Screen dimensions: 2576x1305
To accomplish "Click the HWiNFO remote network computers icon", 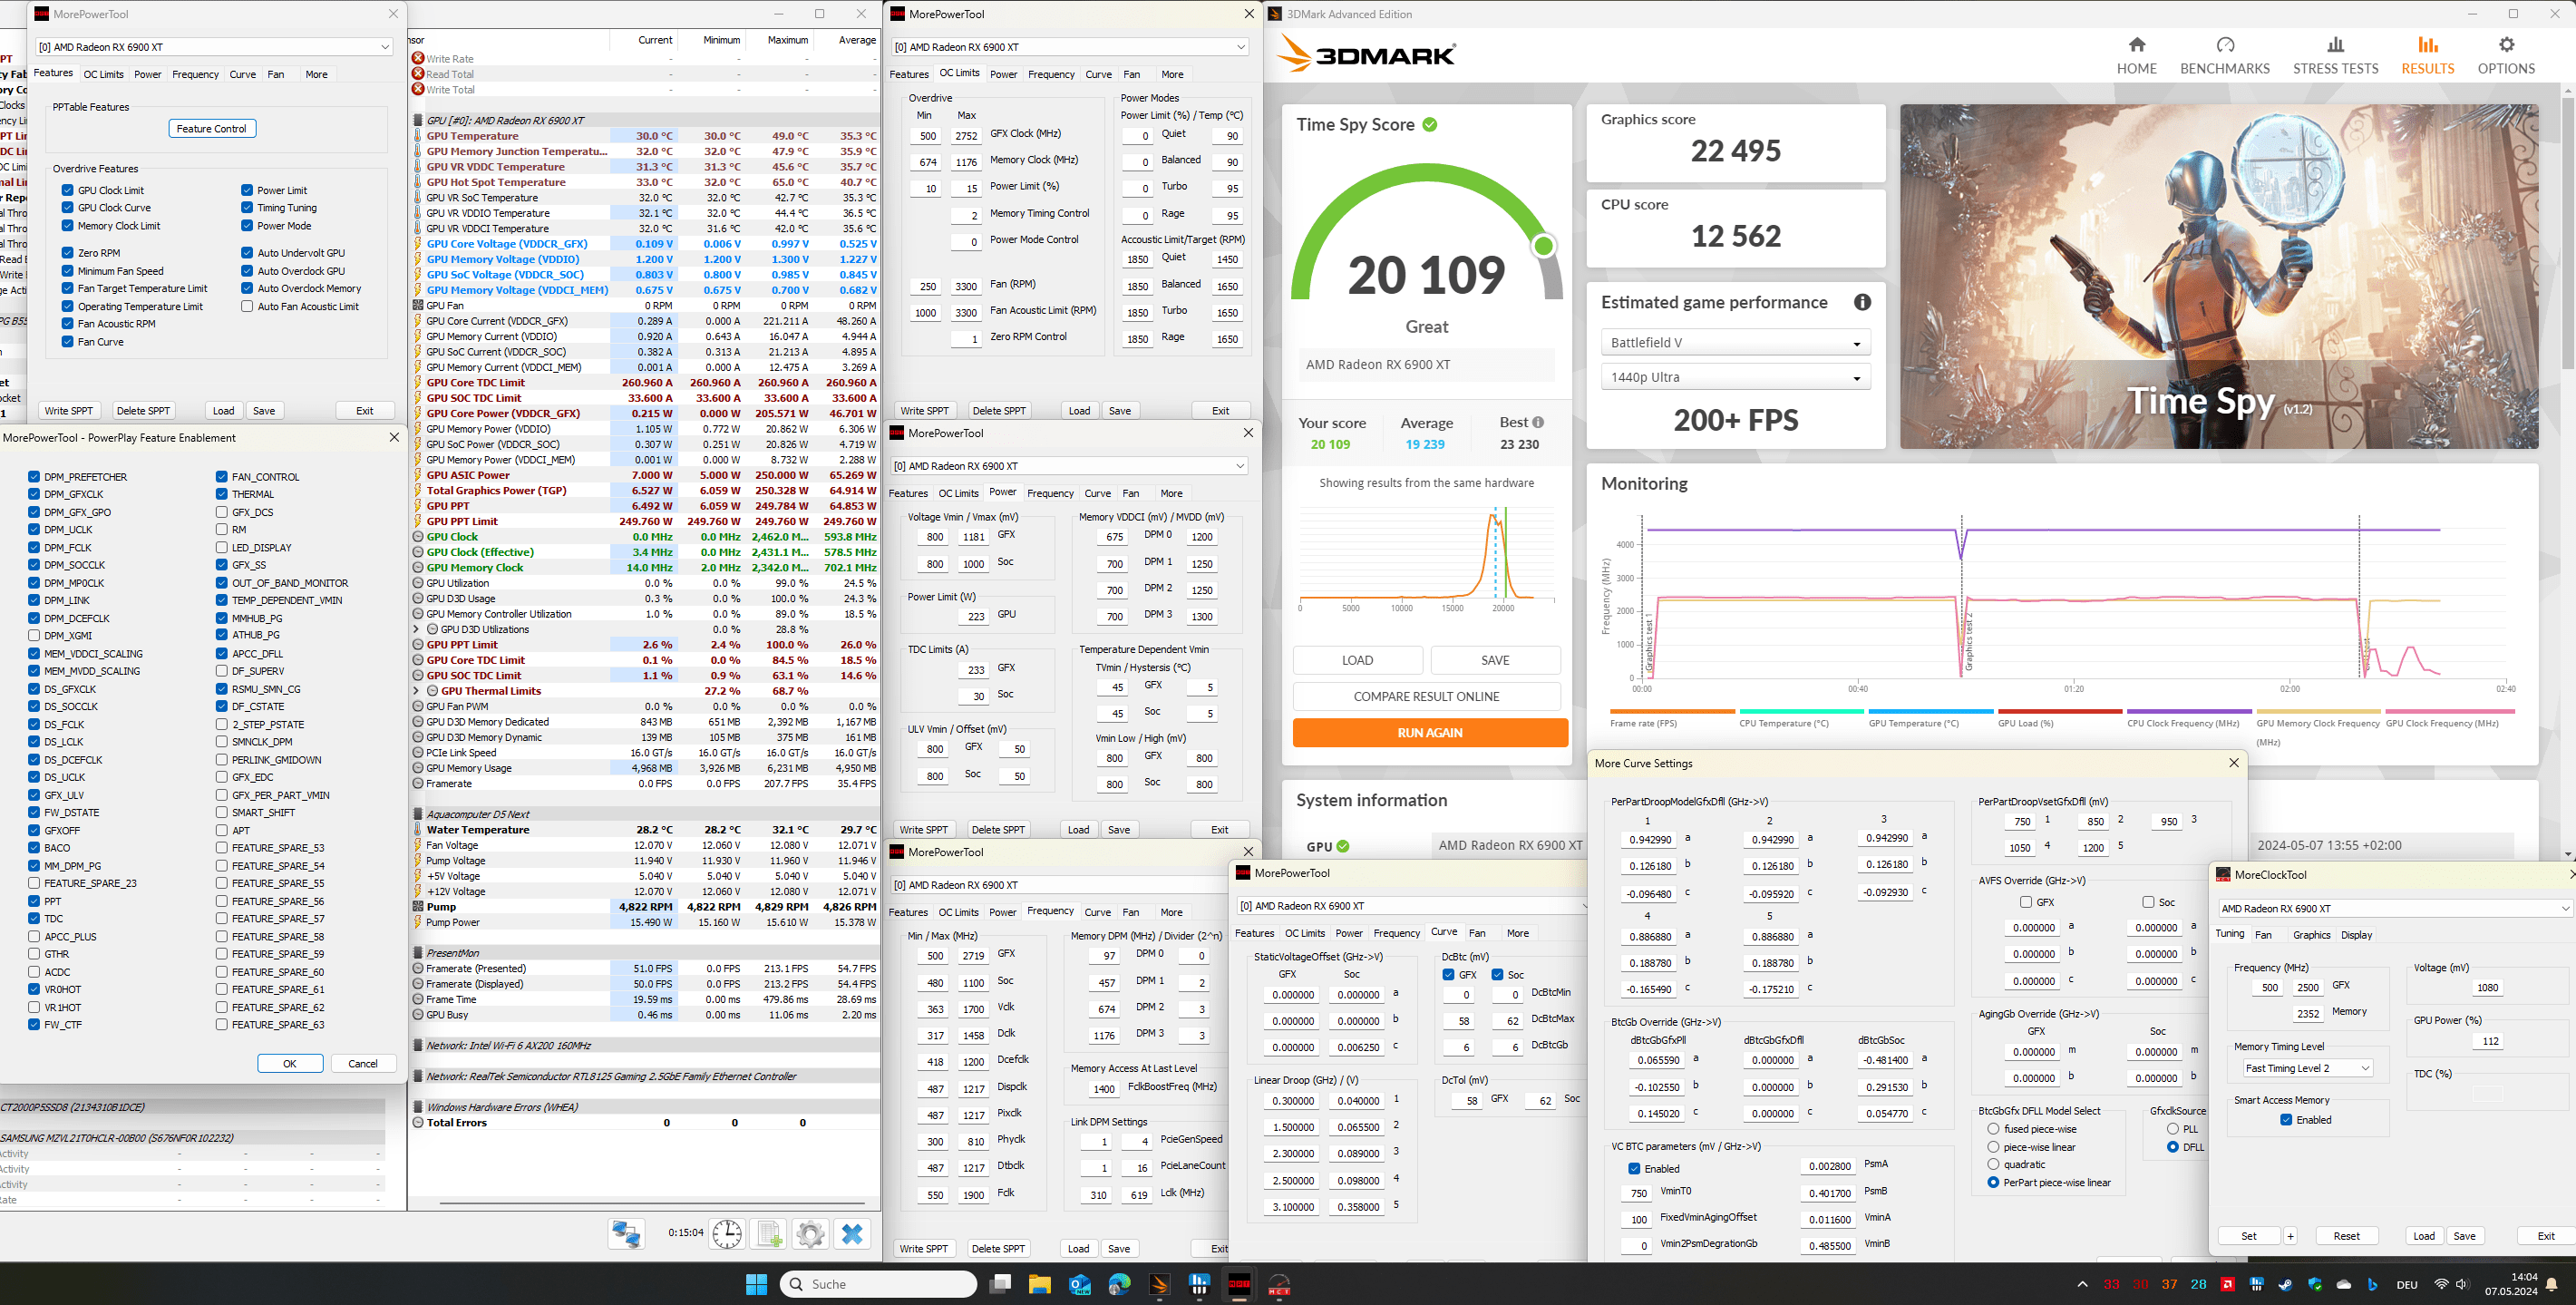I will [626, 1234].
